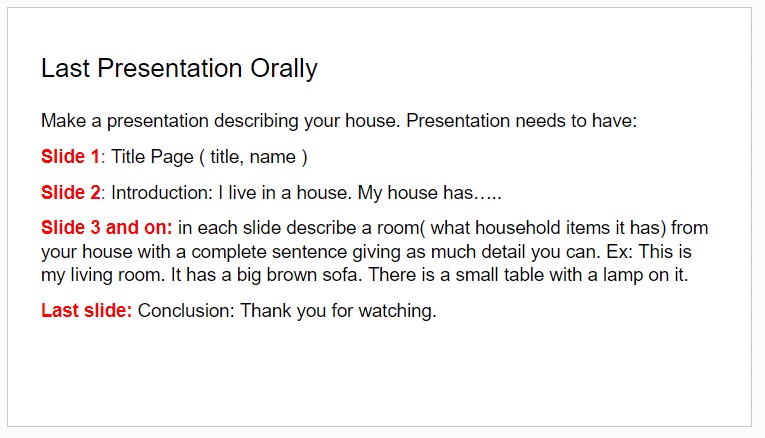Click the red "Slide 1" label
Viewport: 765px width, 438px height.
pyautogui.click(x=70, y=157)
